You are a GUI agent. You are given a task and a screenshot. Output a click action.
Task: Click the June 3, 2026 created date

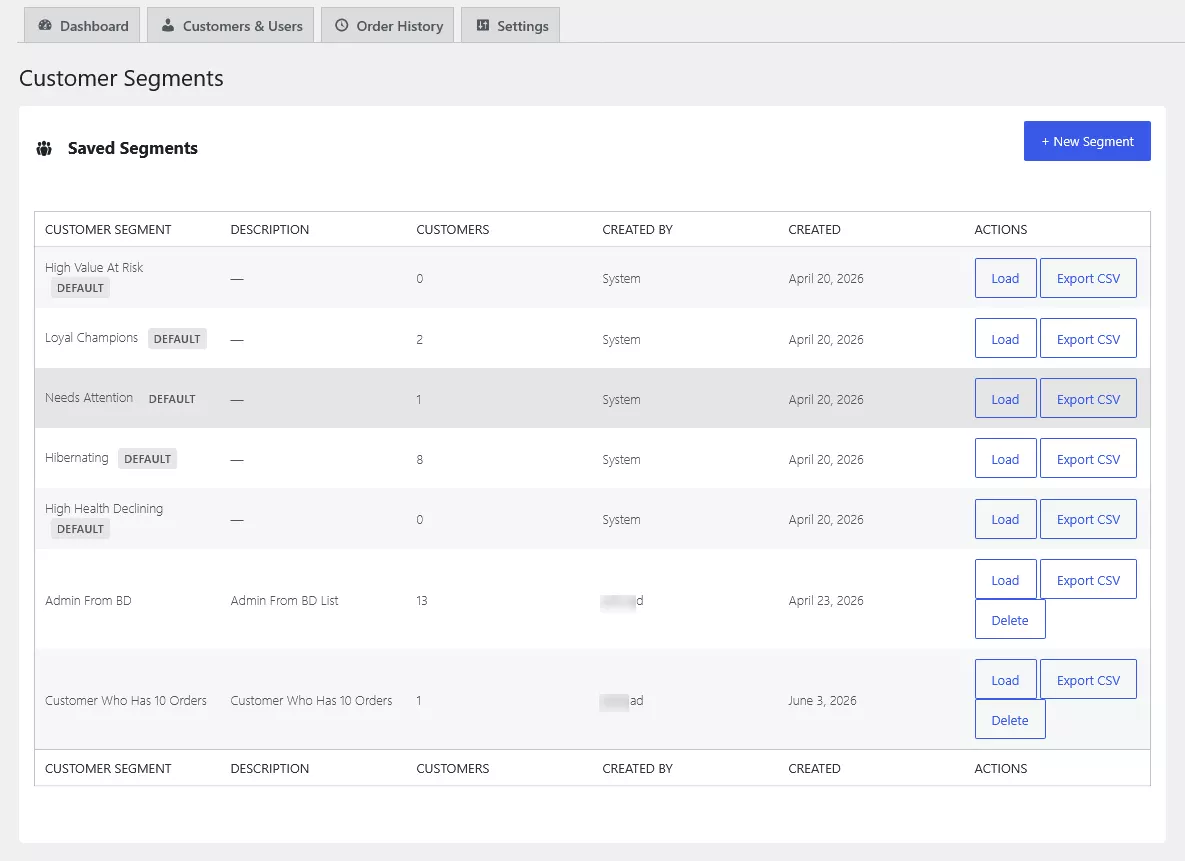click(x=822, y=701)
